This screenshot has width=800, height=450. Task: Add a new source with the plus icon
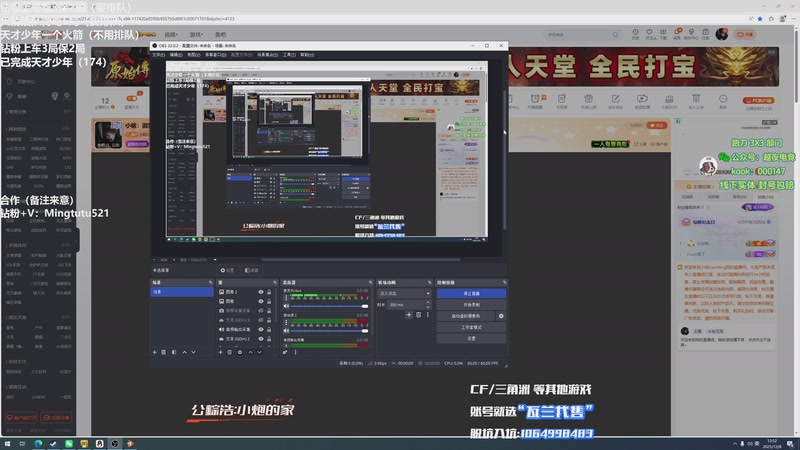tap(220, 352)
